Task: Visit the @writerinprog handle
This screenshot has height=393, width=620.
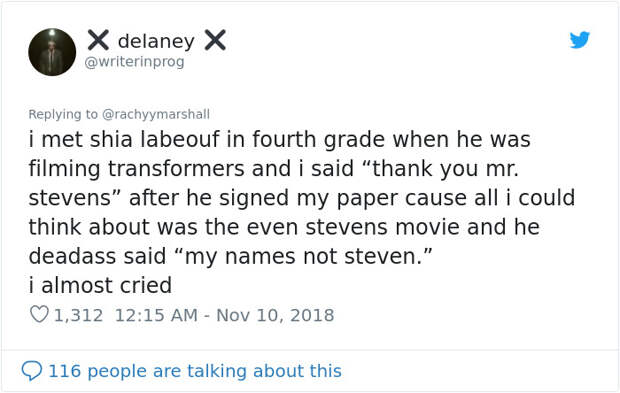Action: (134, 62)
